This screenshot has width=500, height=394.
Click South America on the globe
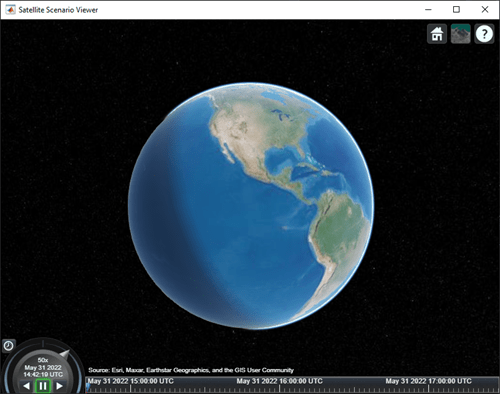[x=340, y=242]
